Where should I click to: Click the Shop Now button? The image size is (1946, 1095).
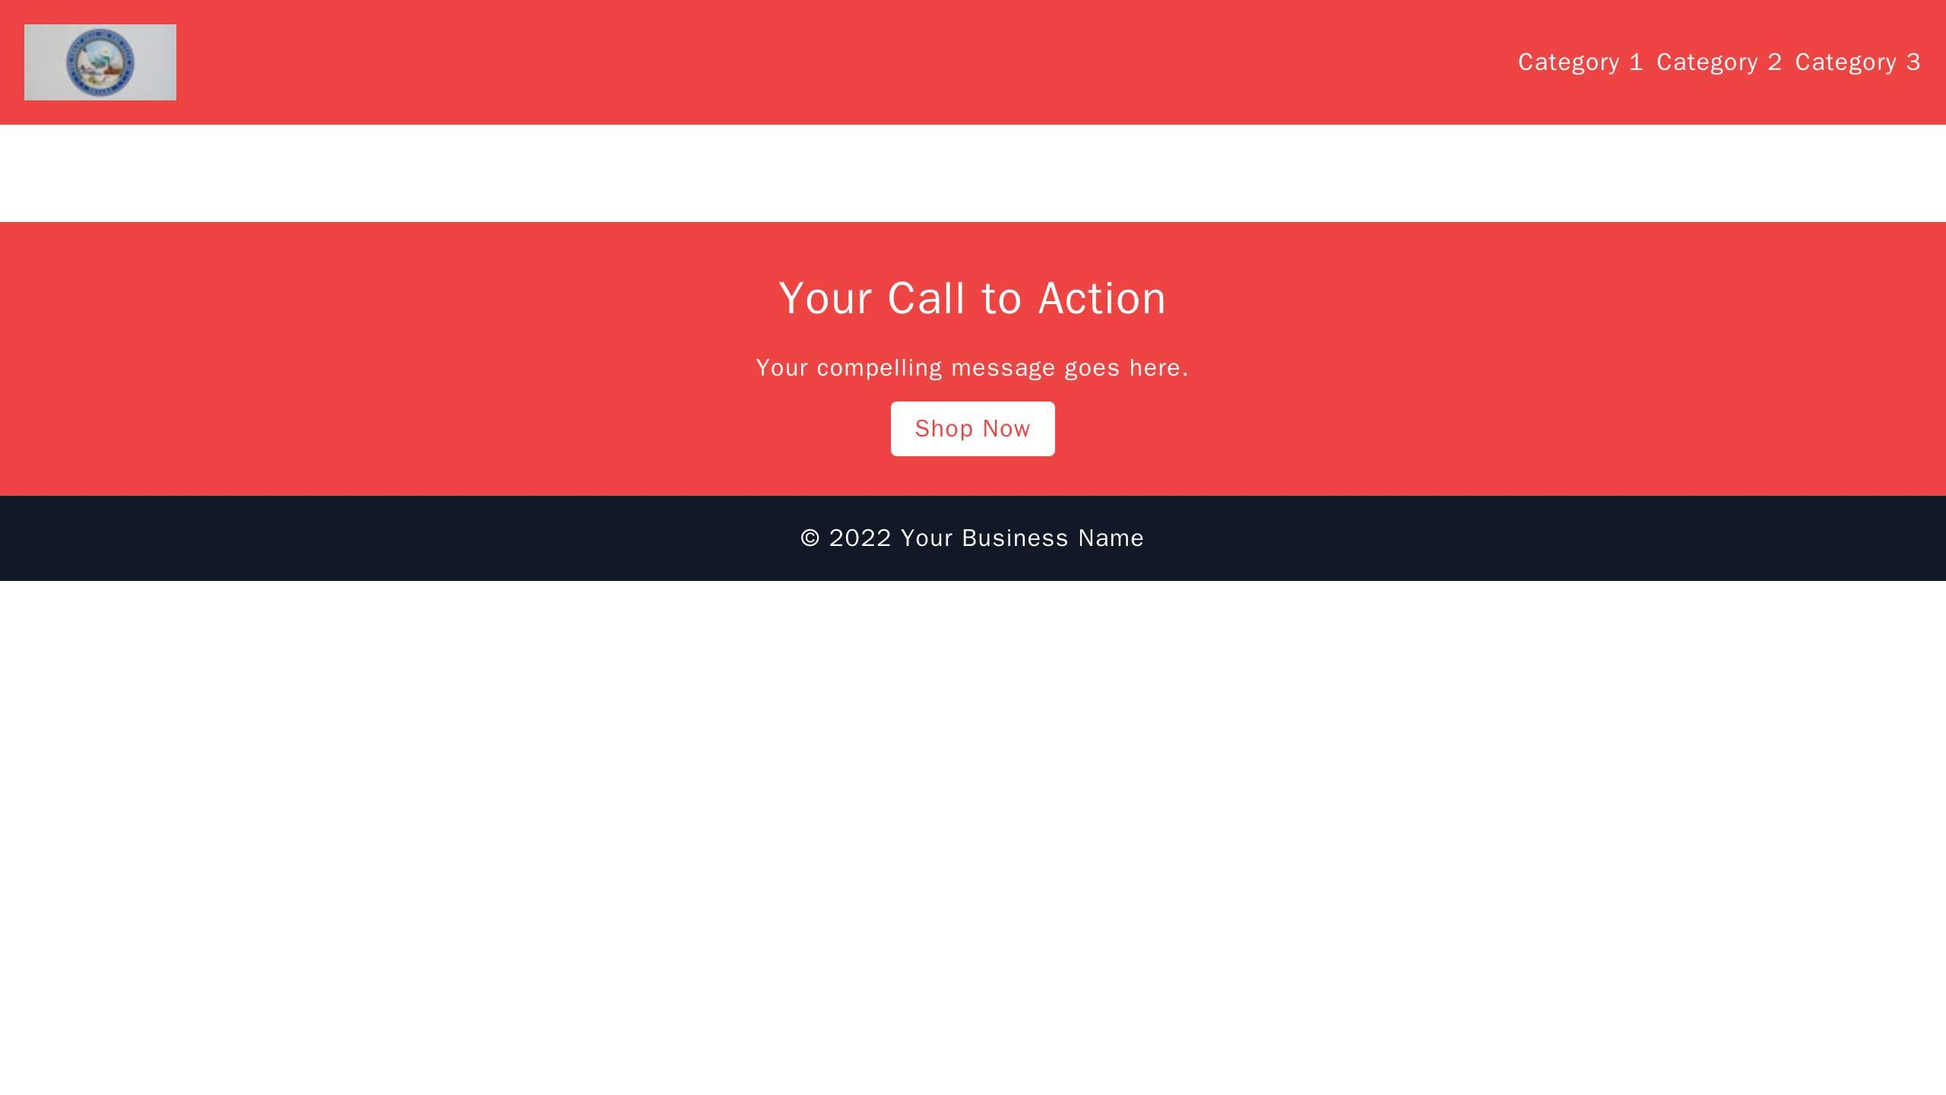pyautogui.click(x=973, y=427)
